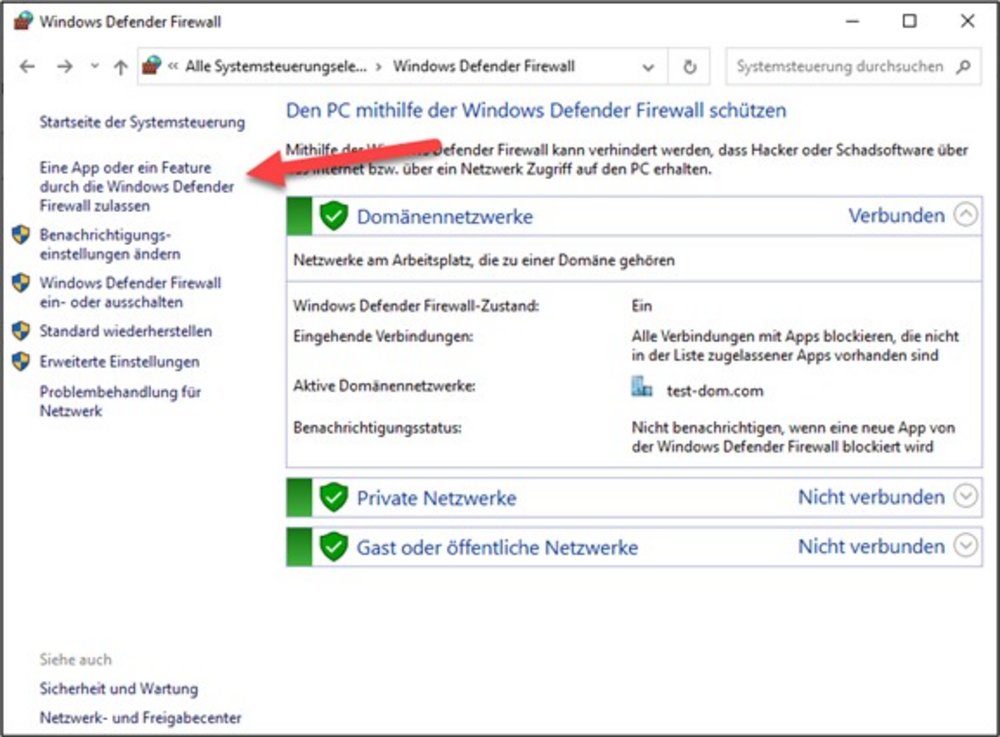Click the green shield next to Private Netzwerke
The height and width of the screenshot is (737, 1000).
334,497
